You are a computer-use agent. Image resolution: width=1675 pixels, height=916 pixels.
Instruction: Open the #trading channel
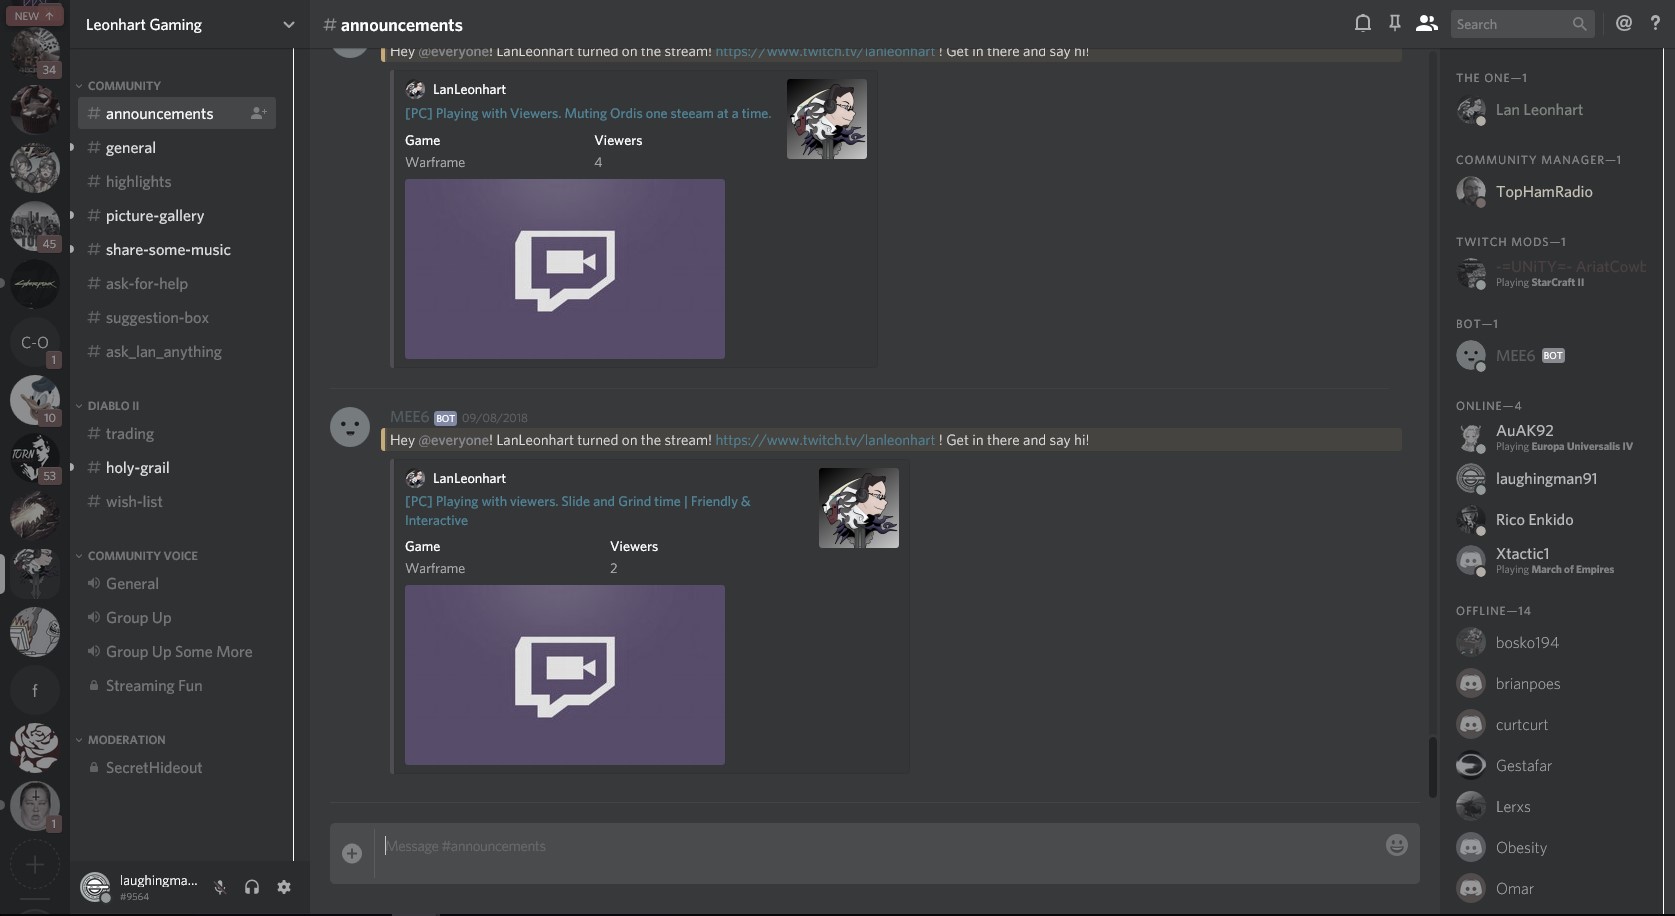click(130, 434)
